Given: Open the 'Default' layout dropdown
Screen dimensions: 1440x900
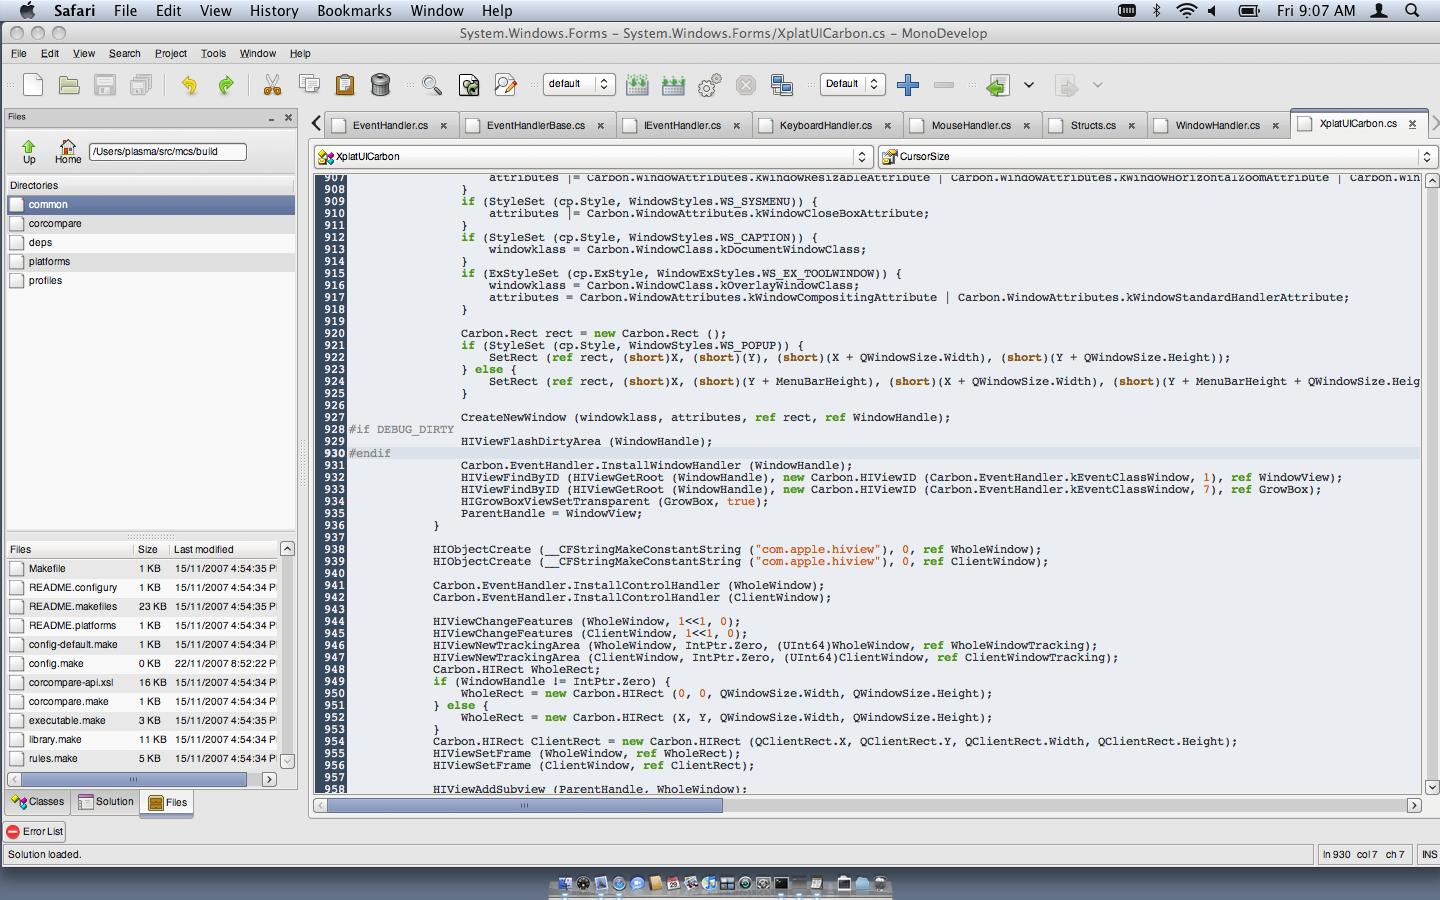Looking at the screenshot, I should [853, 84].
